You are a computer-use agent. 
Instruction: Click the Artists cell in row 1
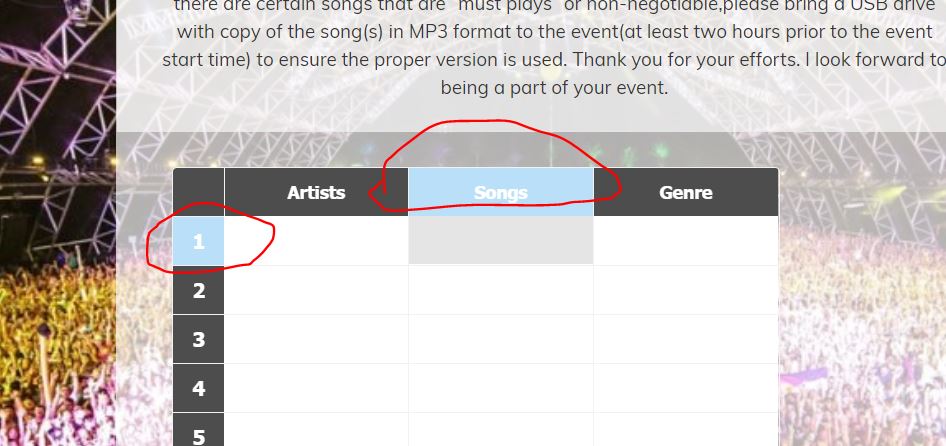(x=316, y=241)
